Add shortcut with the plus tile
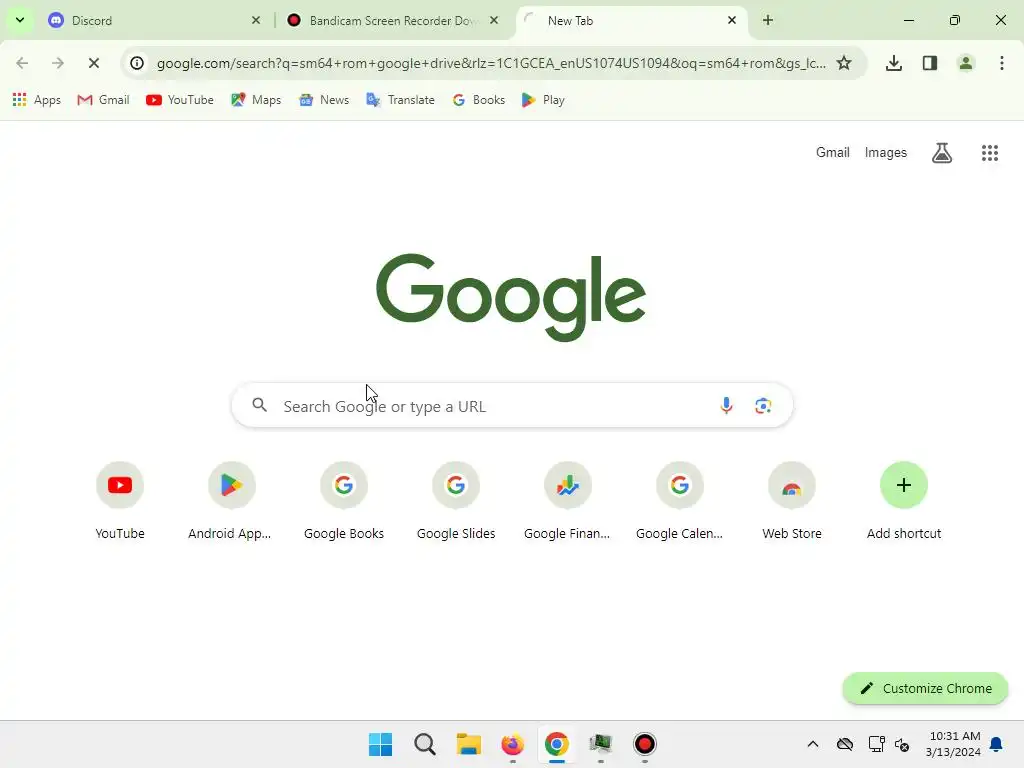 904,502
